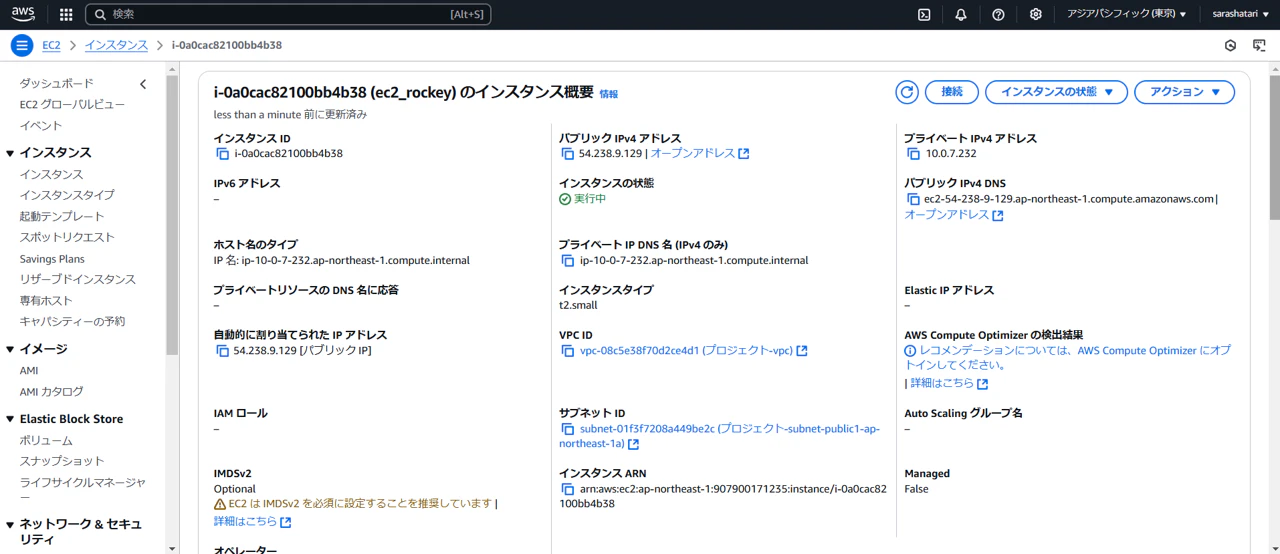
Task: Copy the public IPv4 address 54.238.9.129
Action: 568,154
